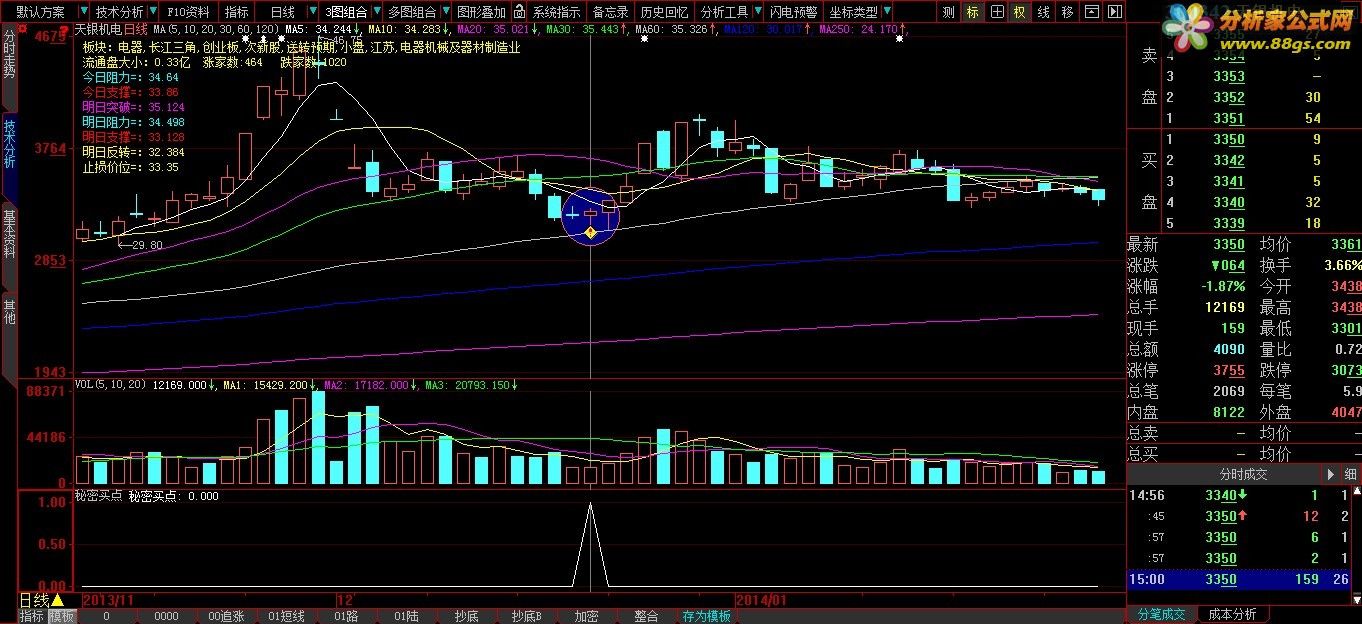The height and width of the screenshot is (624, 1362).
Task: Choose the 01短线 template tab
Action: (287, 616)
